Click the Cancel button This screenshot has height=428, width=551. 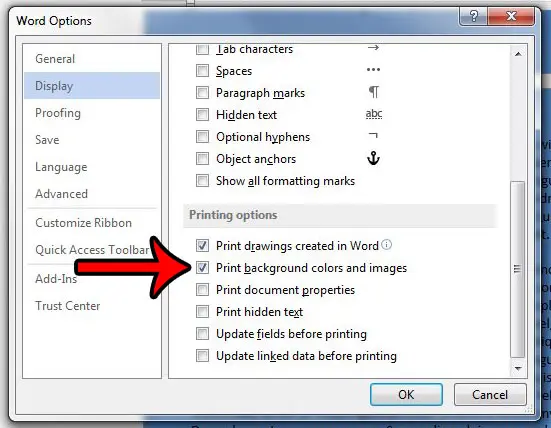coord(490,395)
